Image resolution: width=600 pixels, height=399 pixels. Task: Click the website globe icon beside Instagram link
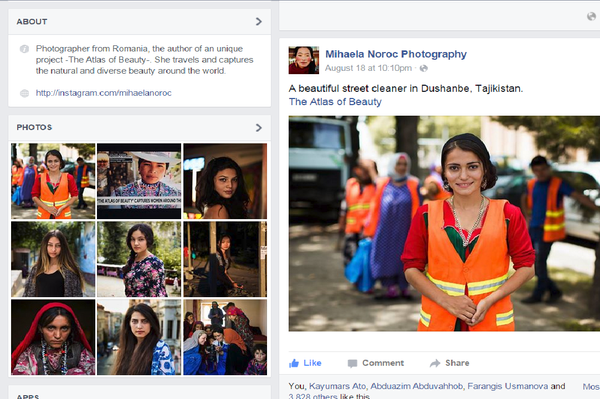pos(24,93)
